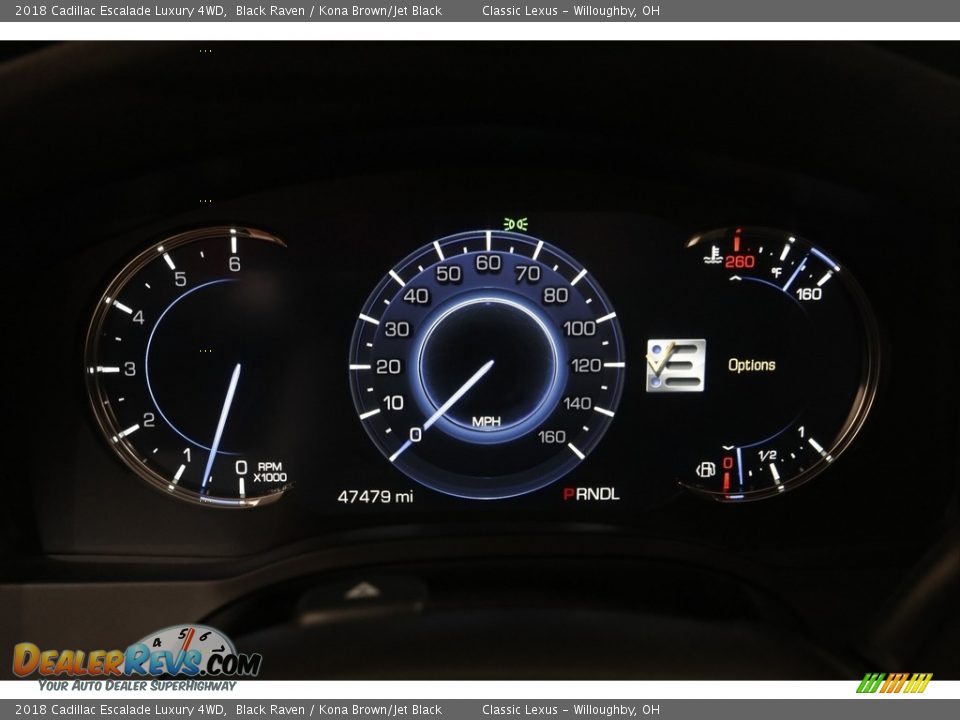The image size is (960, 720).
Task: Click the 10 mark on the speedometer
Action: point(393,403)
